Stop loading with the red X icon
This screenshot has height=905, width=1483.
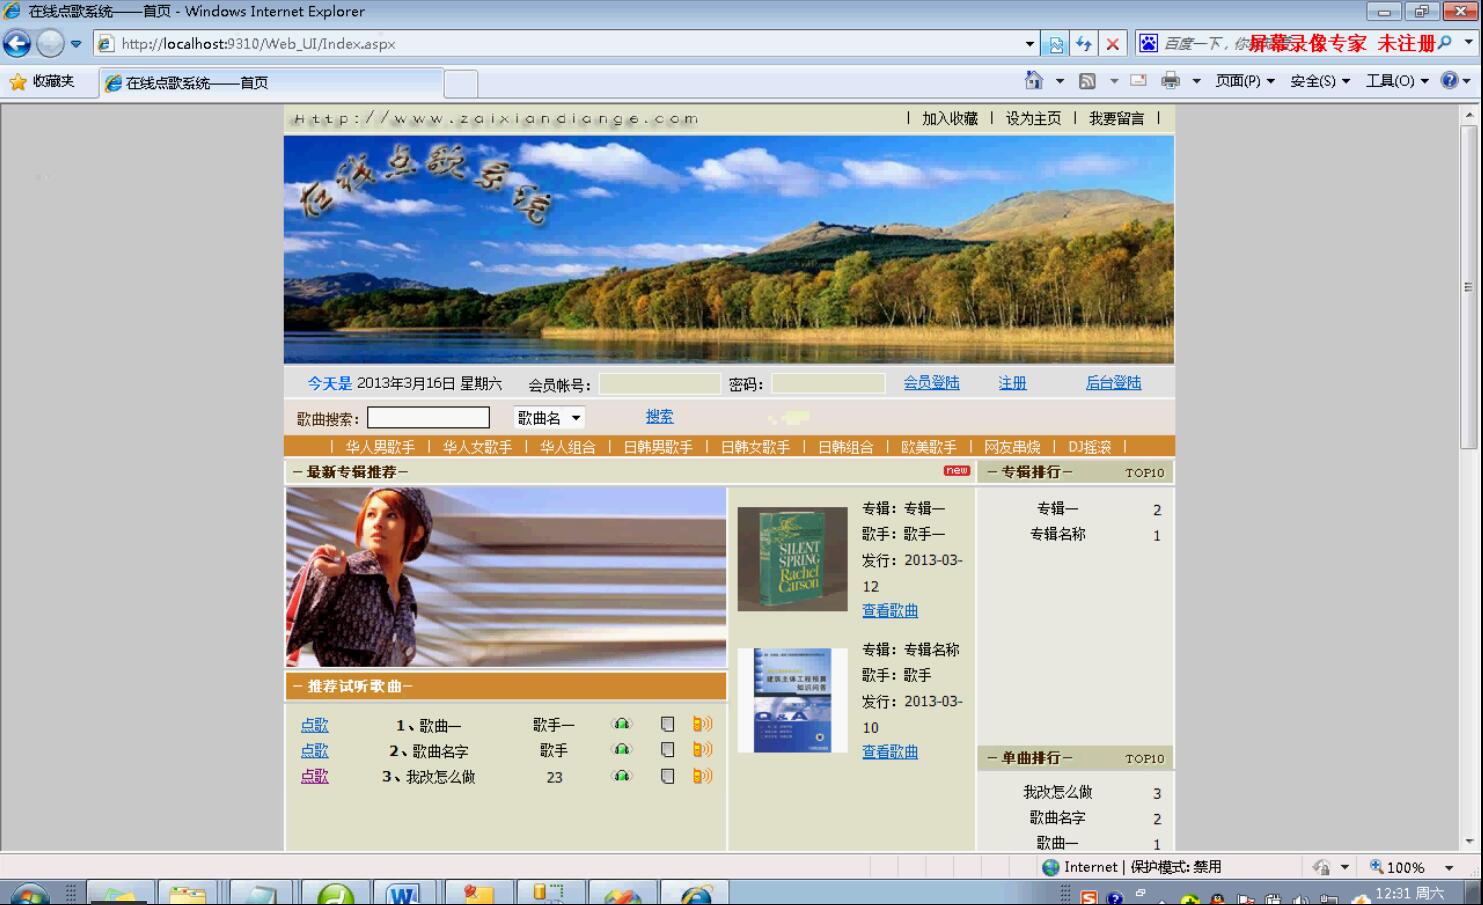[1112, 44]
